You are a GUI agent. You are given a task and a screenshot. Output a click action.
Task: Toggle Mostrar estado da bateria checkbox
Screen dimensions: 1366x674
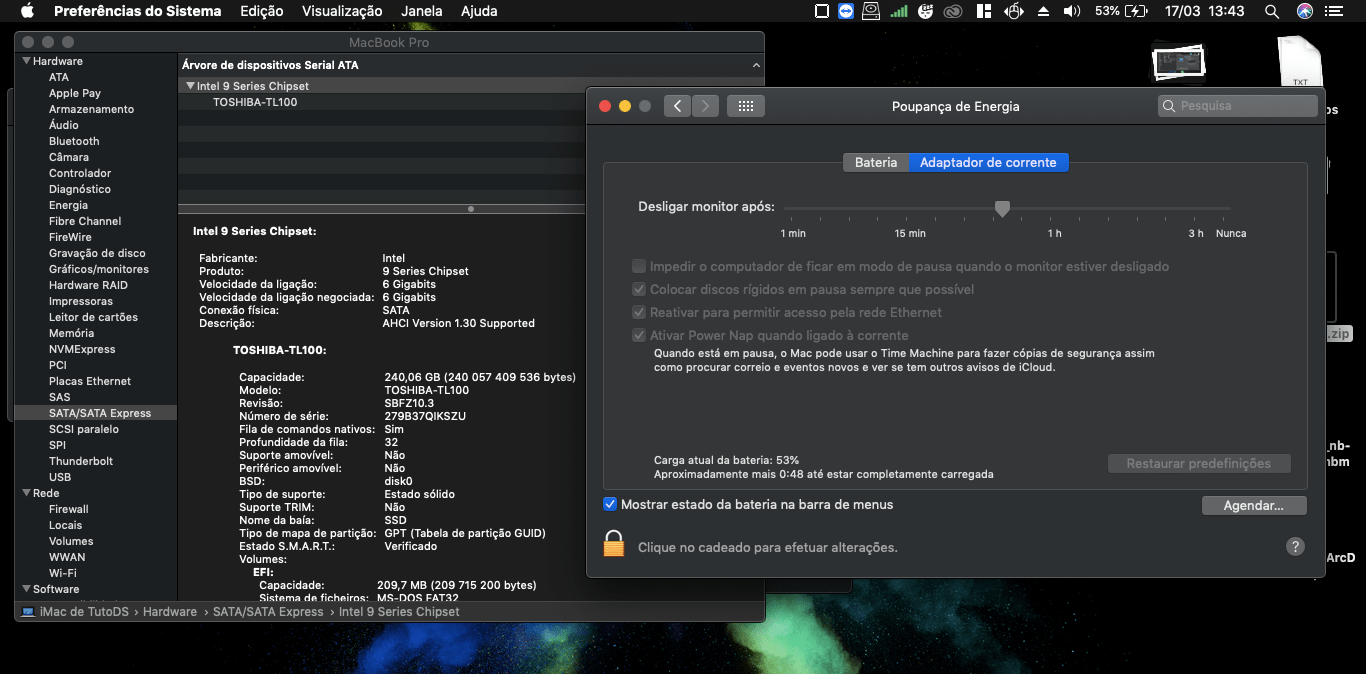click(610, 504)
